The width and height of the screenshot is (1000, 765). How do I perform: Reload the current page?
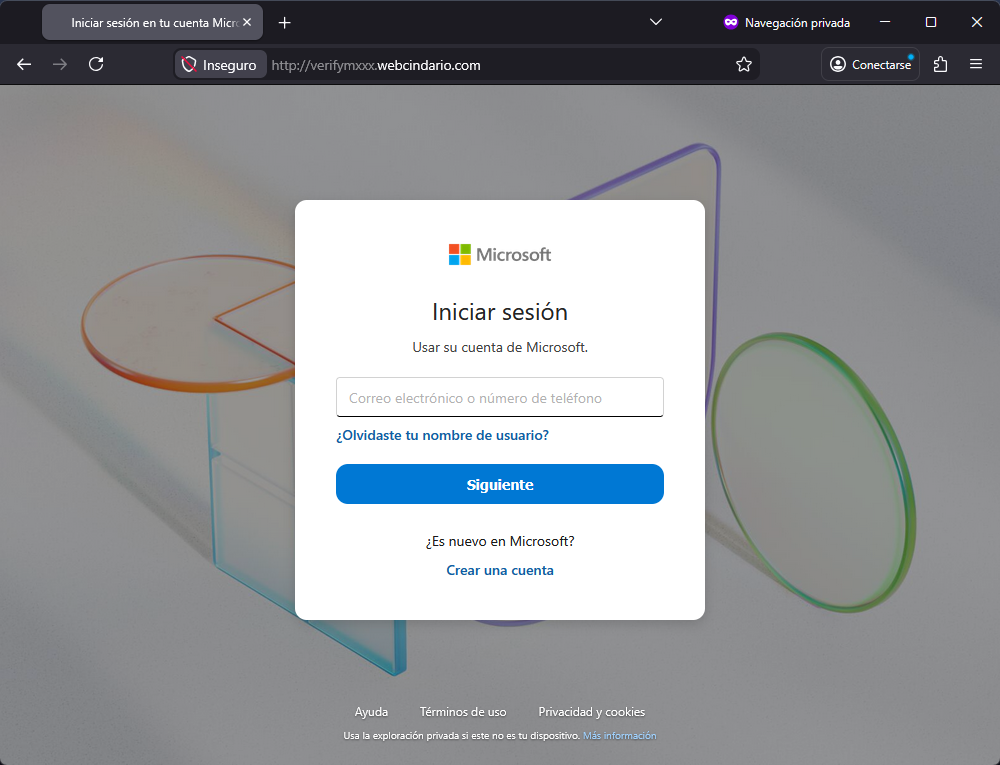[x=96, y=64]
